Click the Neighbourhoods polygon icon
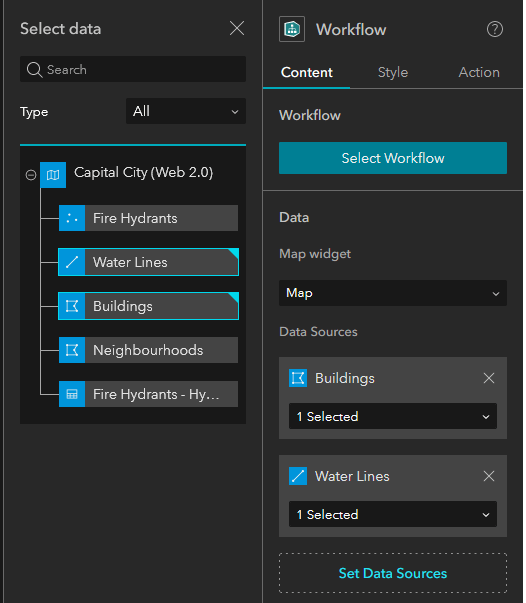Screen dimensions: 526x603 [72, 350]
